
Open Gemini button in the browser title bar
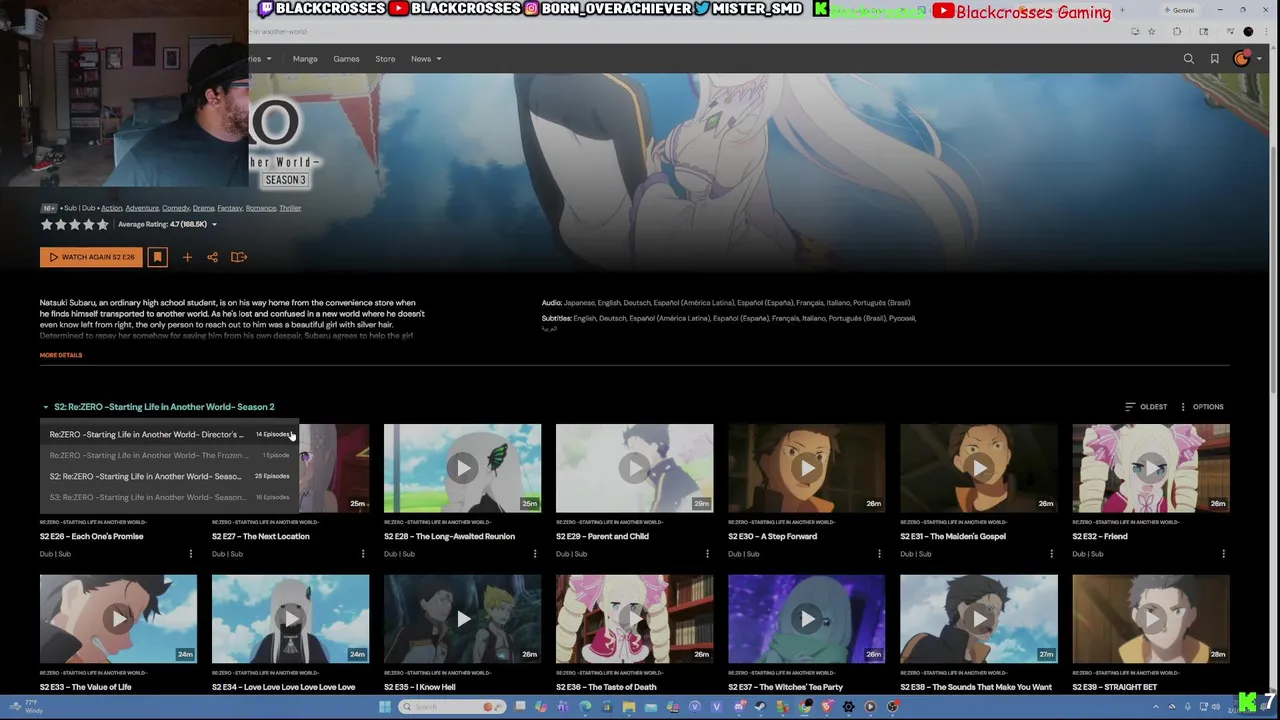click(x=1181, y=10)
